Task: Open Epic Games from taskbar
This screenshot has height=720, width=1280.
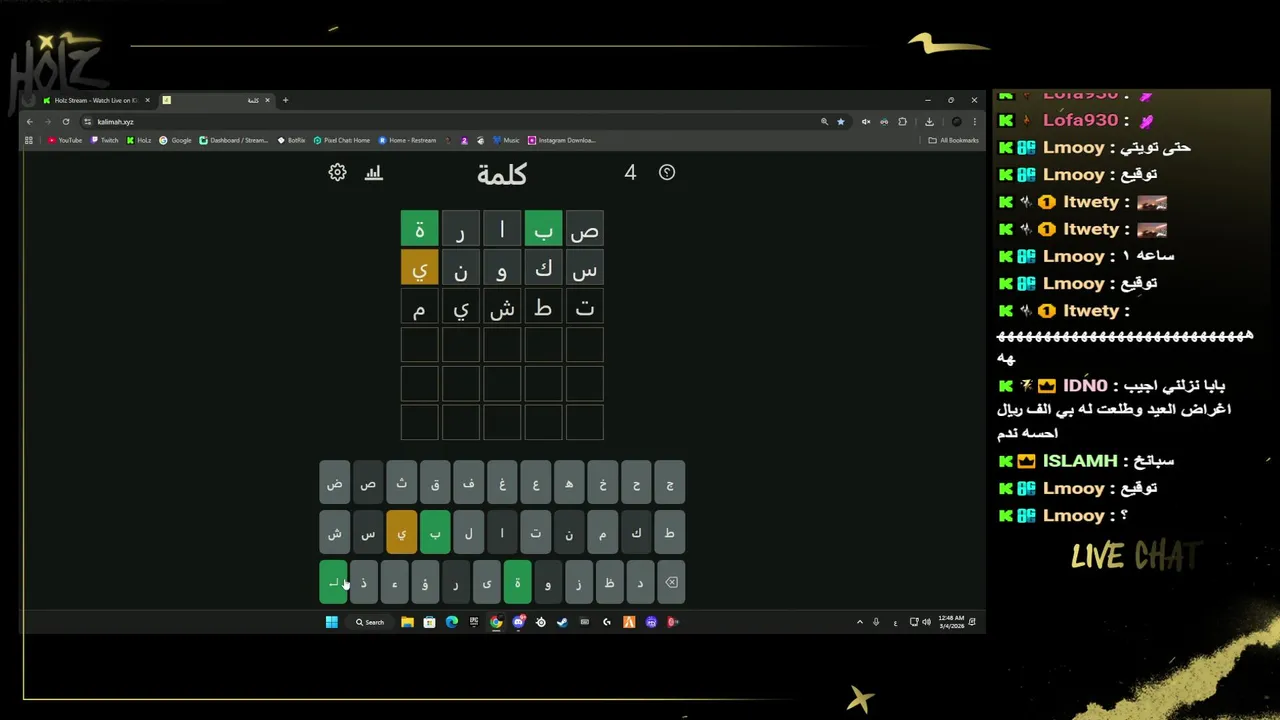Action: [x=473, y=622]
